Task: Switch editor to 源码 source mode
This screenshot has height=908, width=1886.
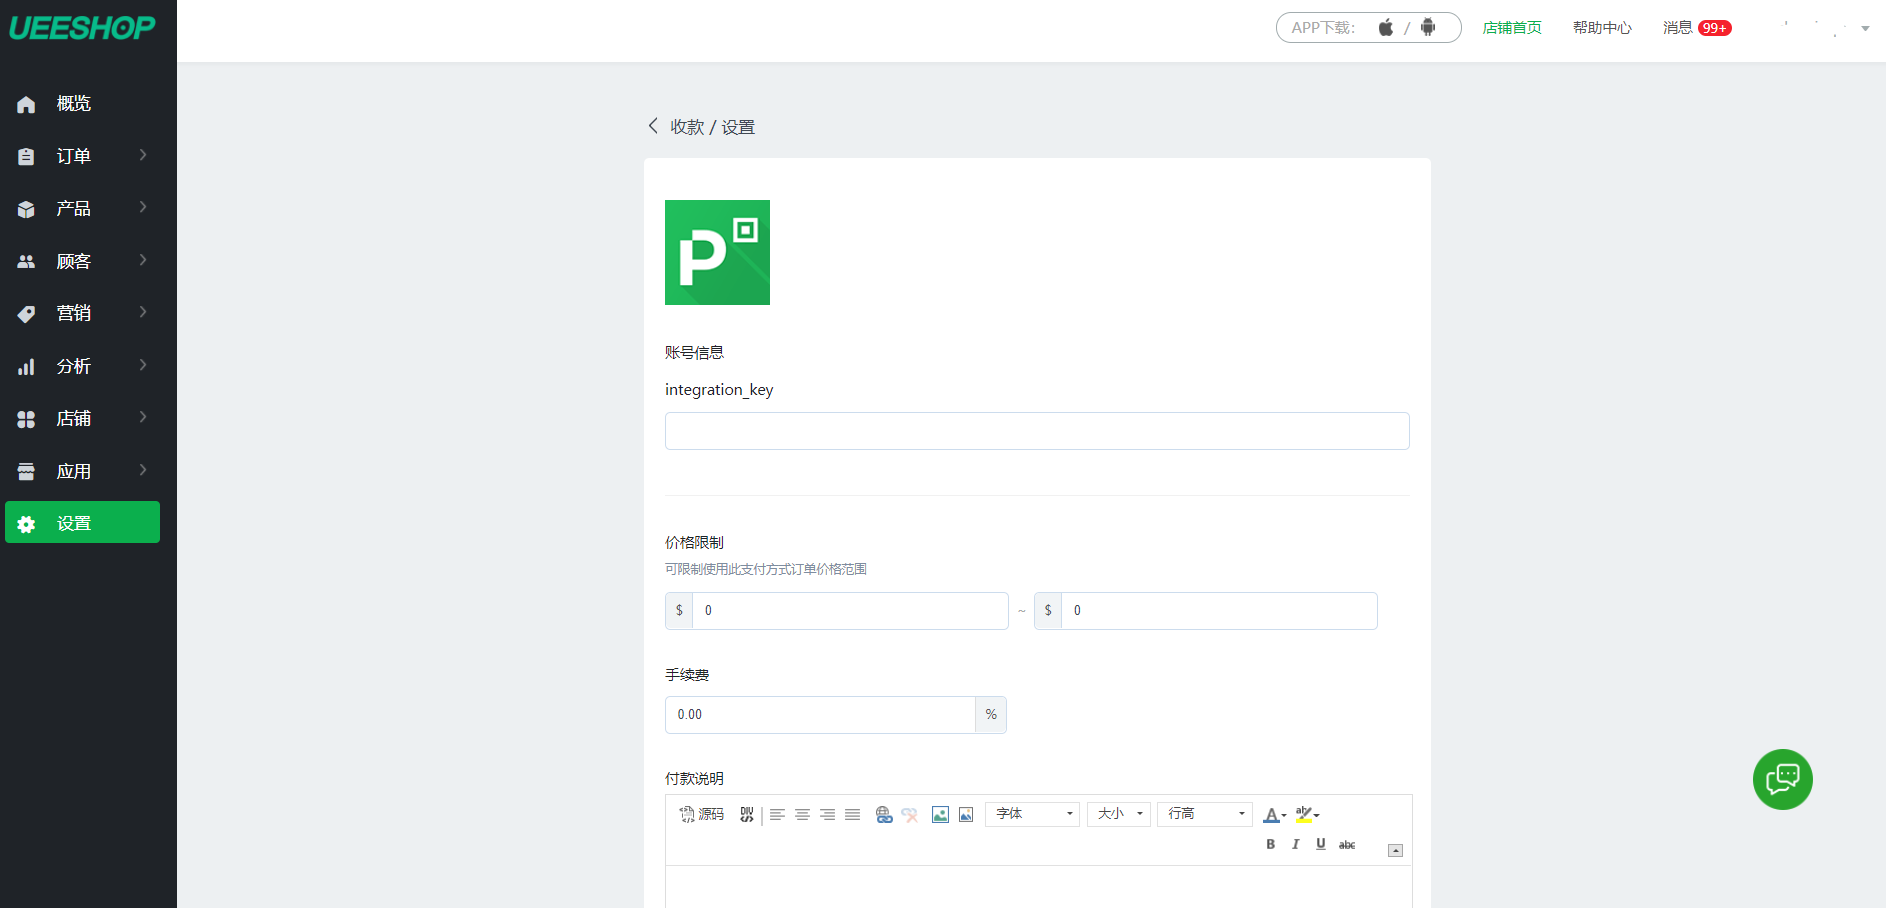Action: click(x=702, y=814)
